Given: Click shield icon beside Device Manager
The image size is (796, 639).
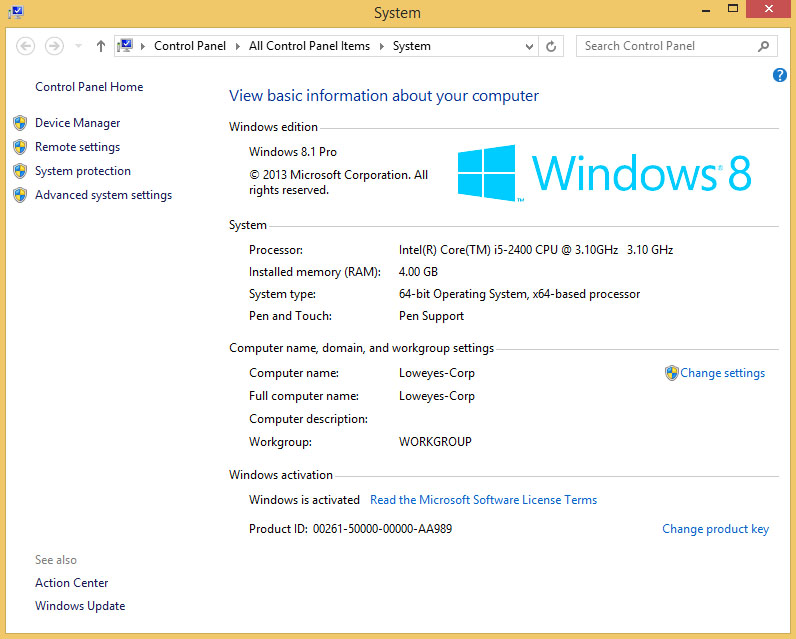Looking at the screenshot, I should point(20,123).
